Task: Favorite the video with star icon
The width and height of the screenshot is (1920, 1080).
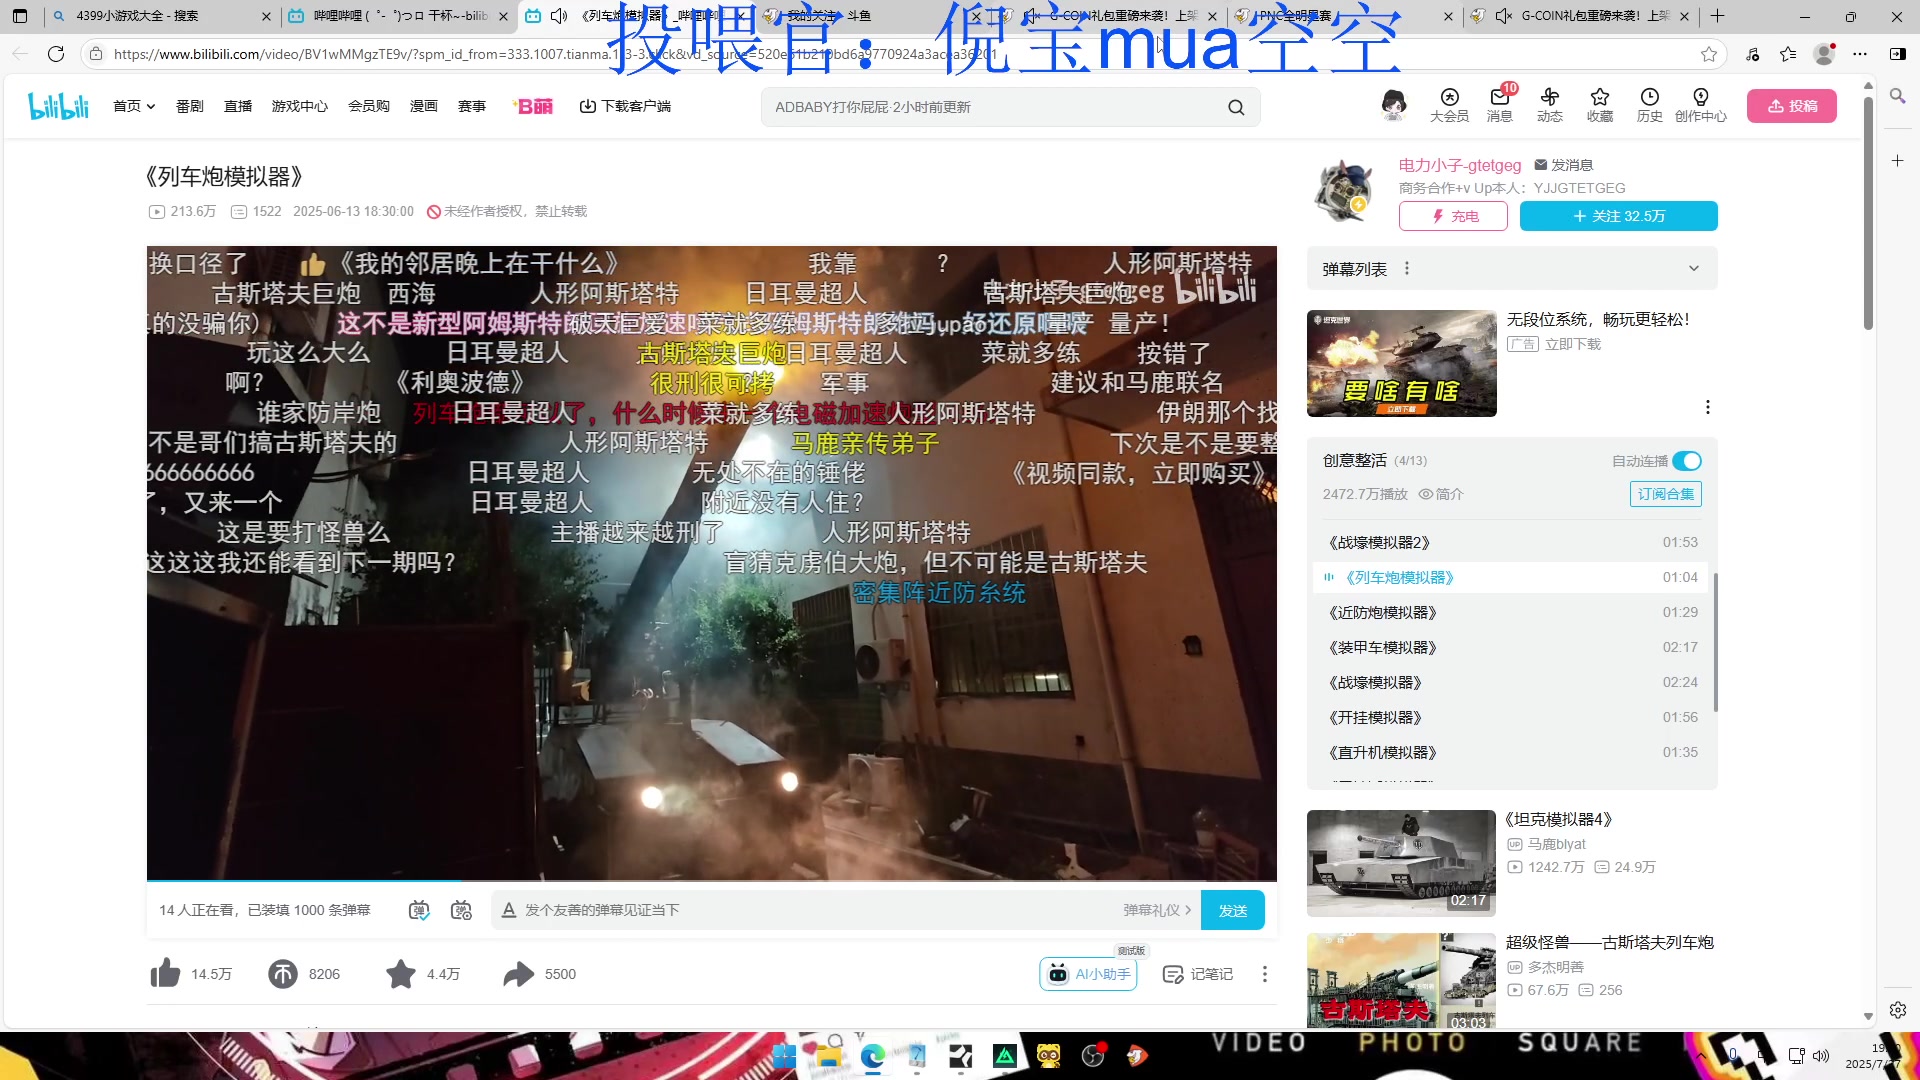Action: click(x=401, y=973)
